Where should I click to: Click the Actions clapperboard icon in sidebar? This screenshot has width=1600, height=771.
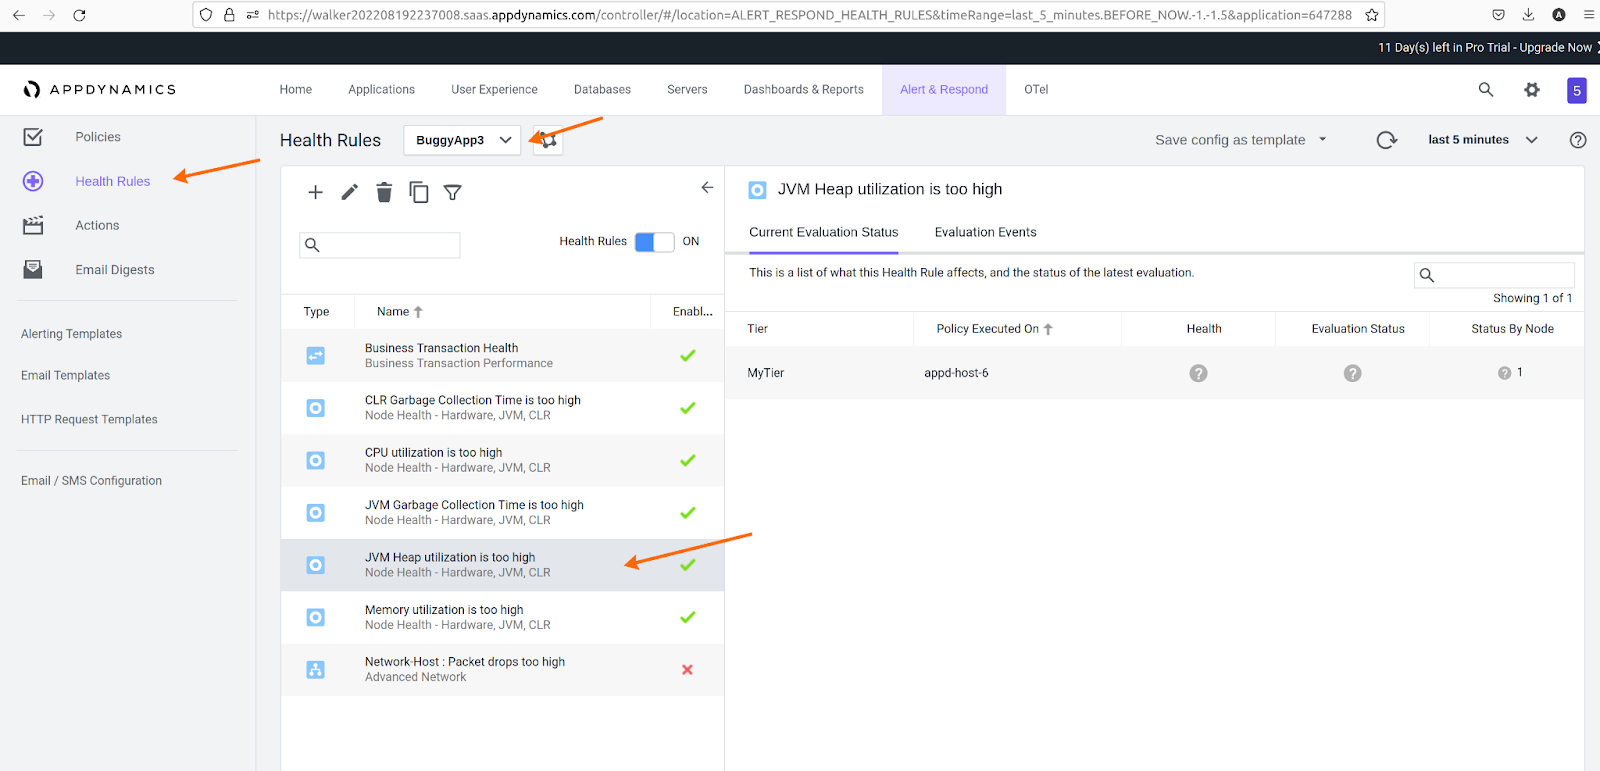33,225
